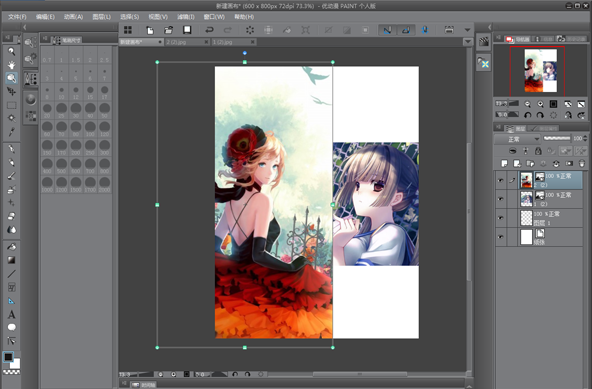Screen dimensions: 592x389
Task: Select the Correct line tool
Action: [x=11, y=341]
